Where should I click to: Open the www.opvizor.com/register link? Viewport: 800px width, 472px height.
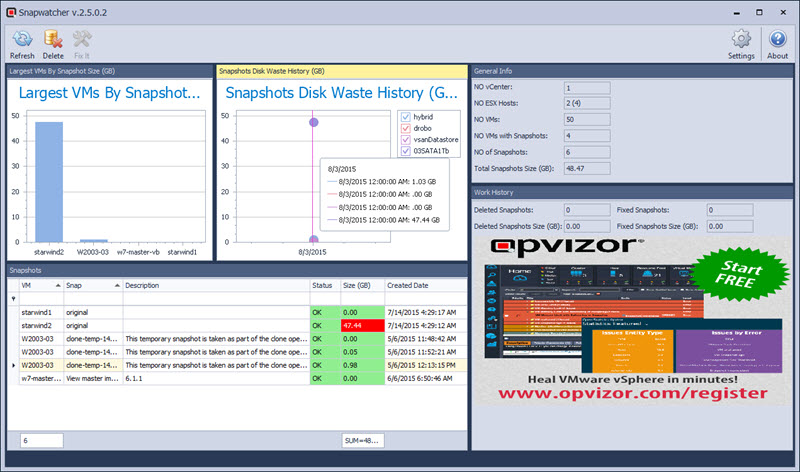633,393
